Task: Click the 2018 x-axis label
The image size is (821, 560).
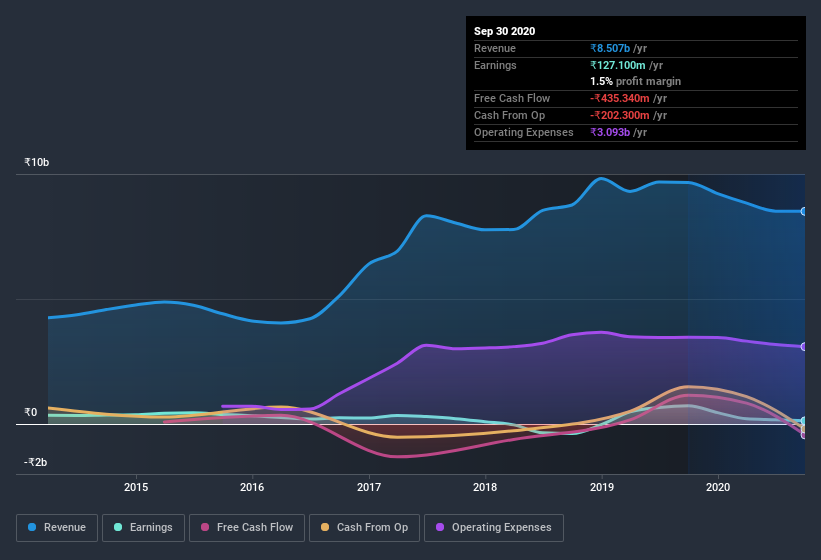Action: [x=485, y=487]
